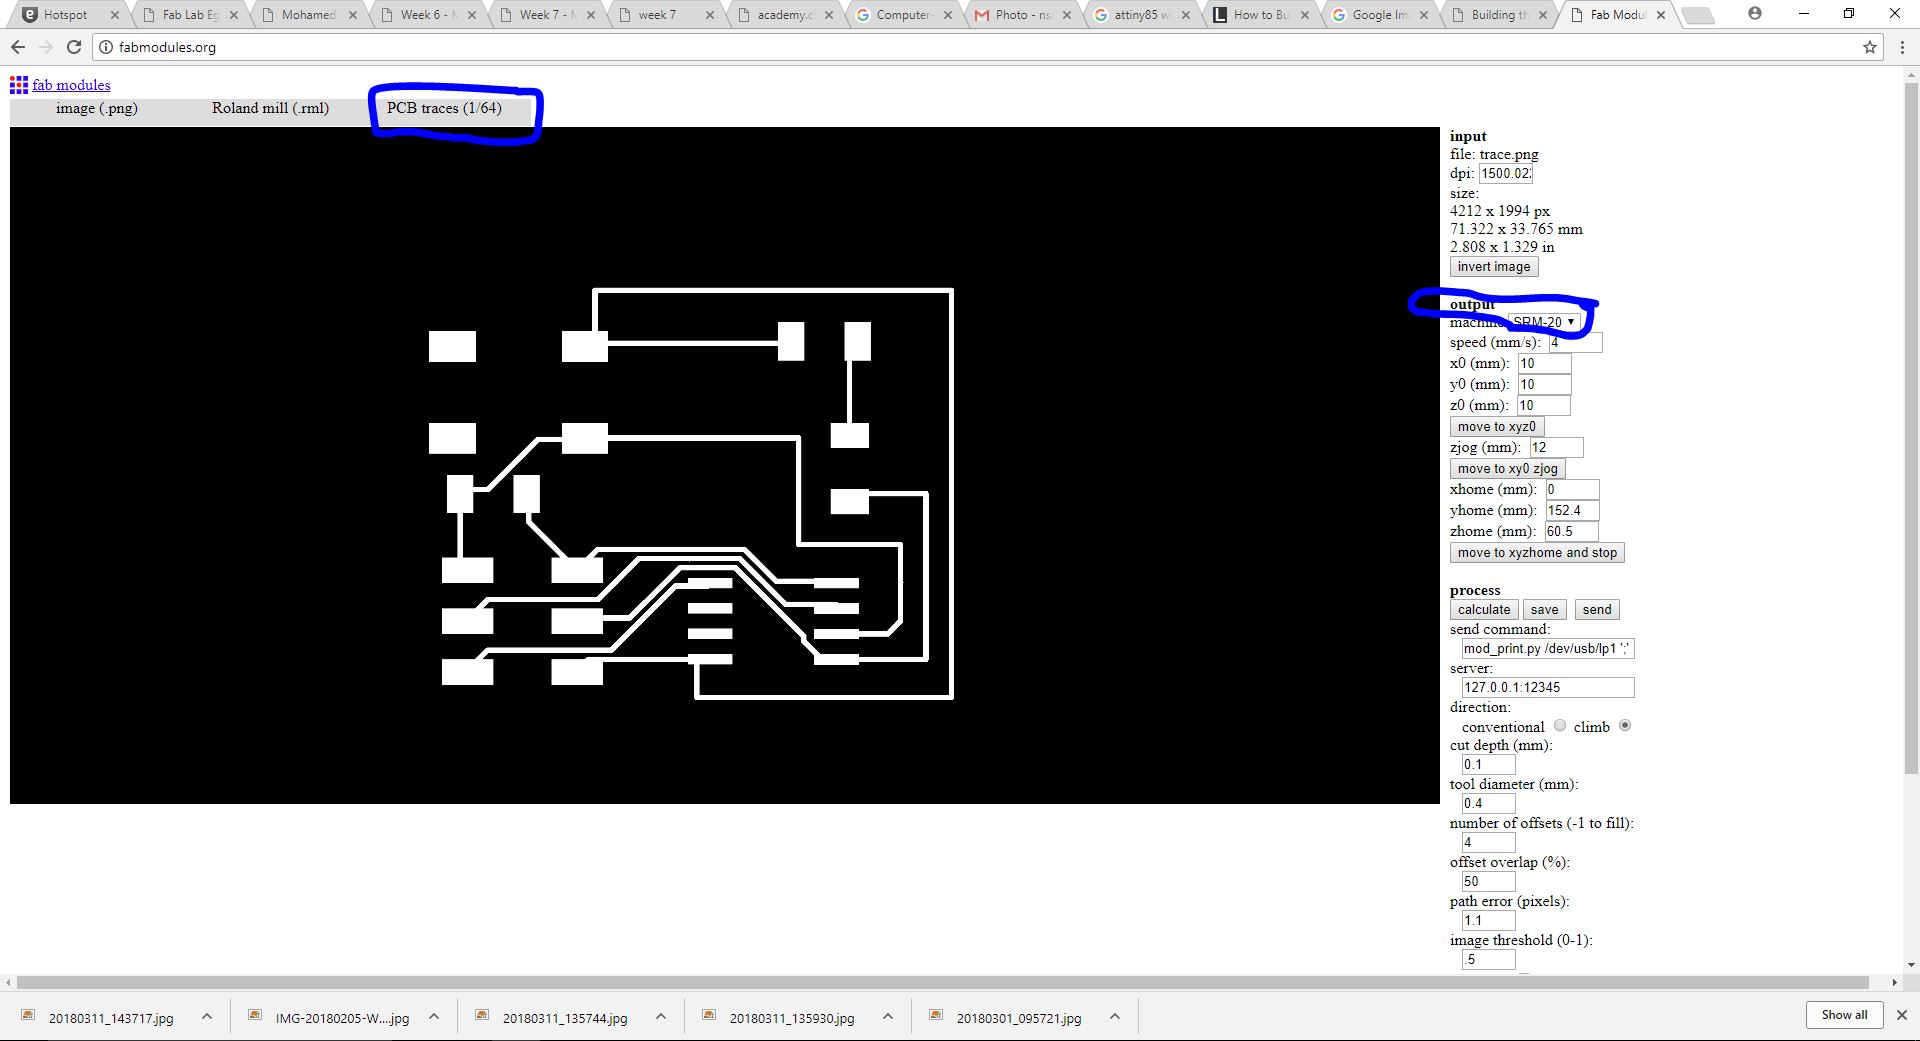The image size is (1920, 1041).
Task: Close the Google Im tab
Action: coord(1424,15)
